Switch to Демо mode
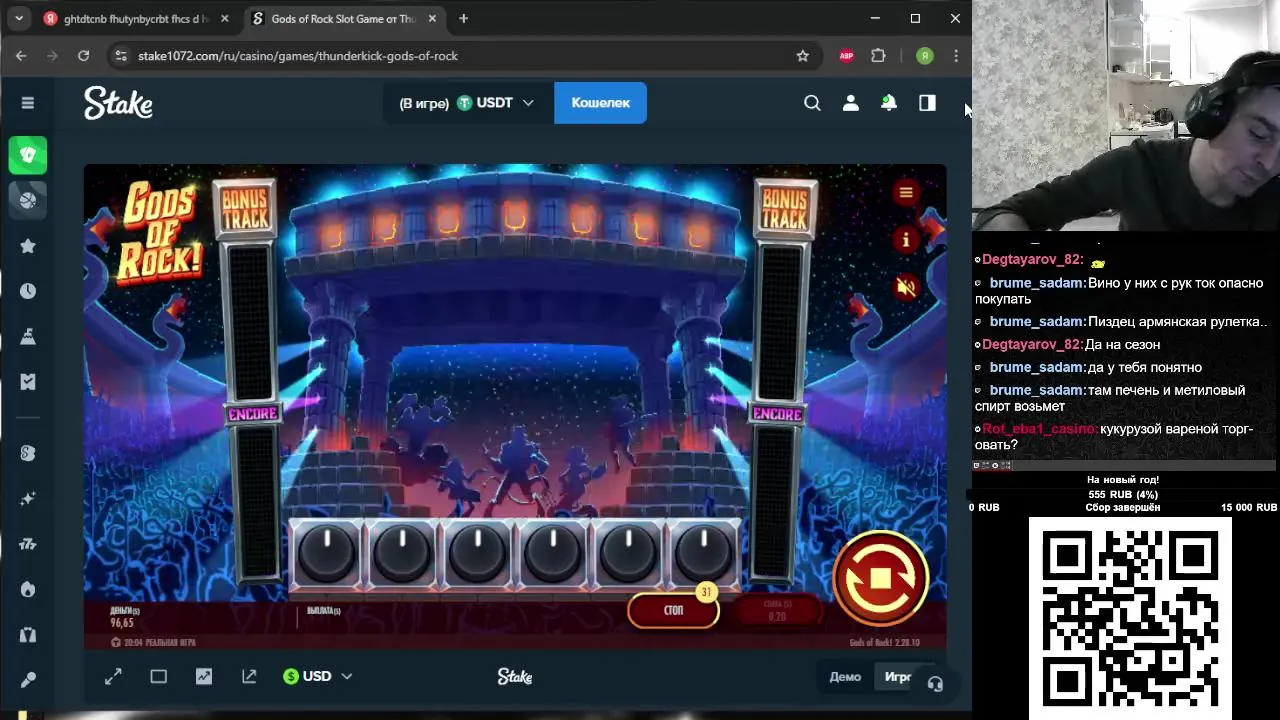1280x720 pixels. coord(845,677)
